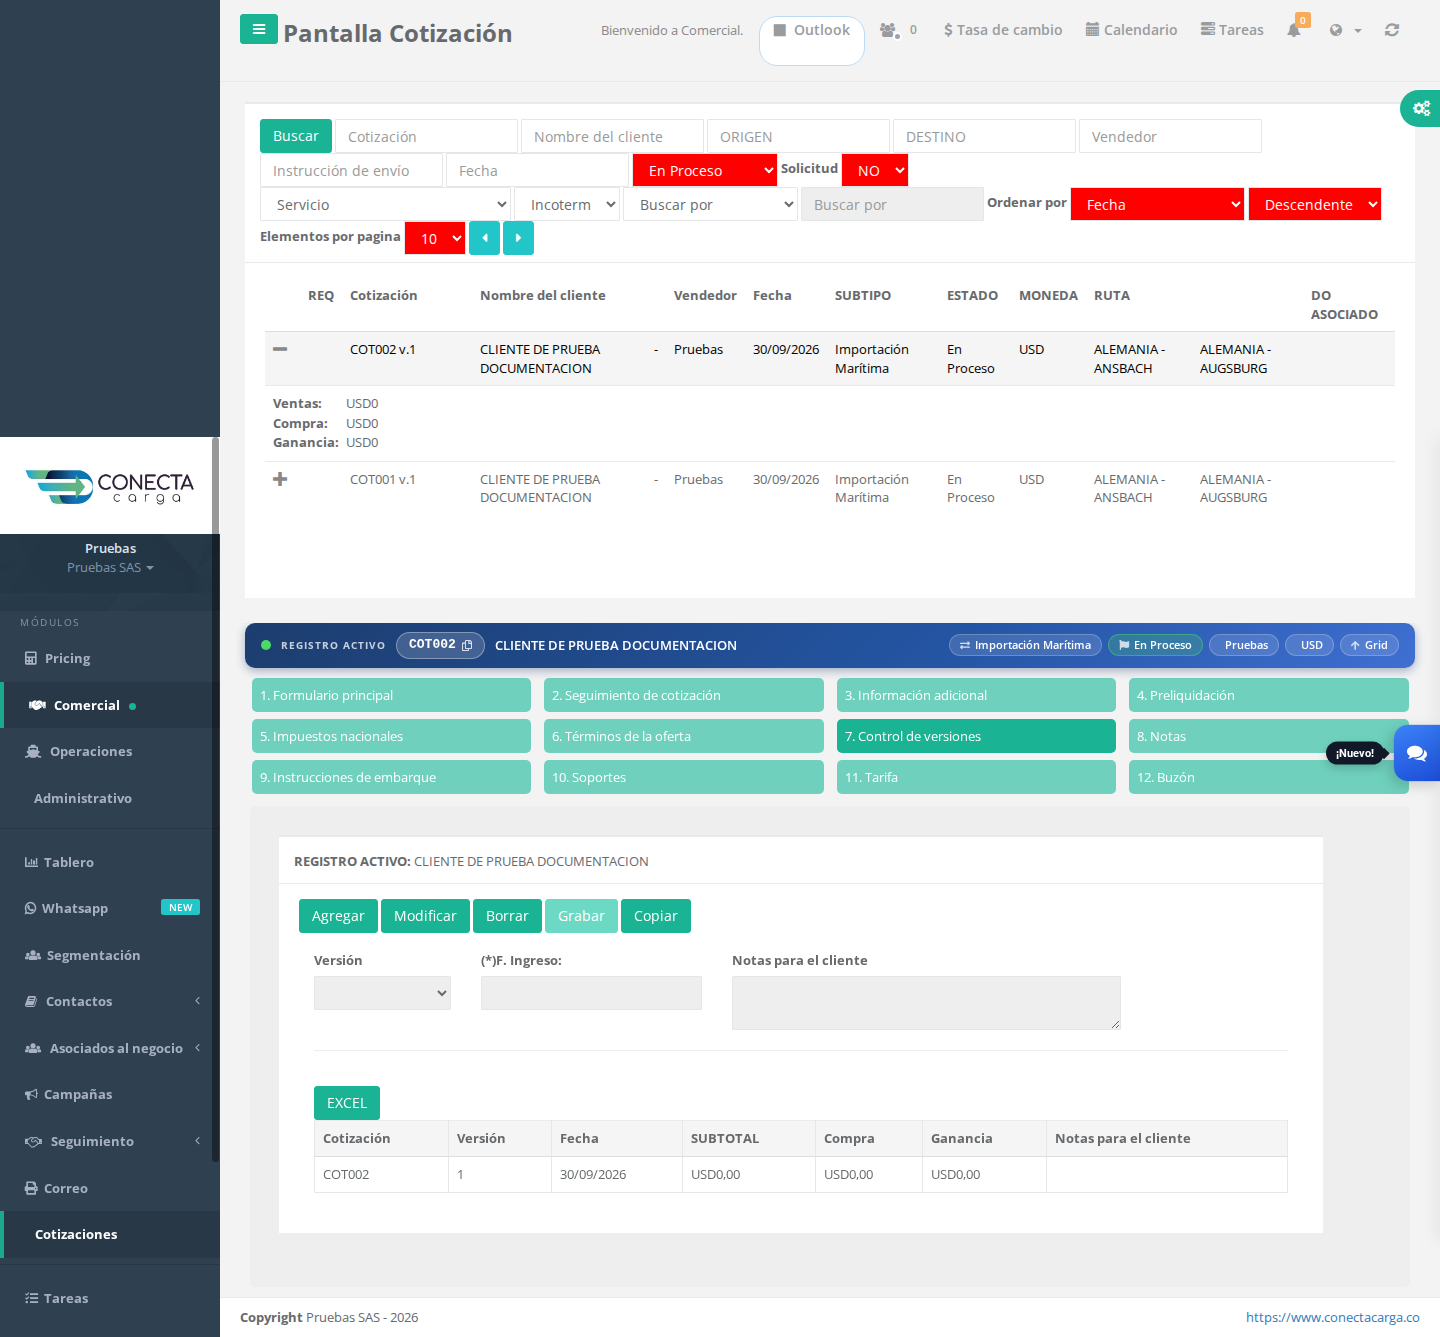Screen dimensions: 1440x1337
Task: Click the users icon in the top bar
Action: (888, 30)
